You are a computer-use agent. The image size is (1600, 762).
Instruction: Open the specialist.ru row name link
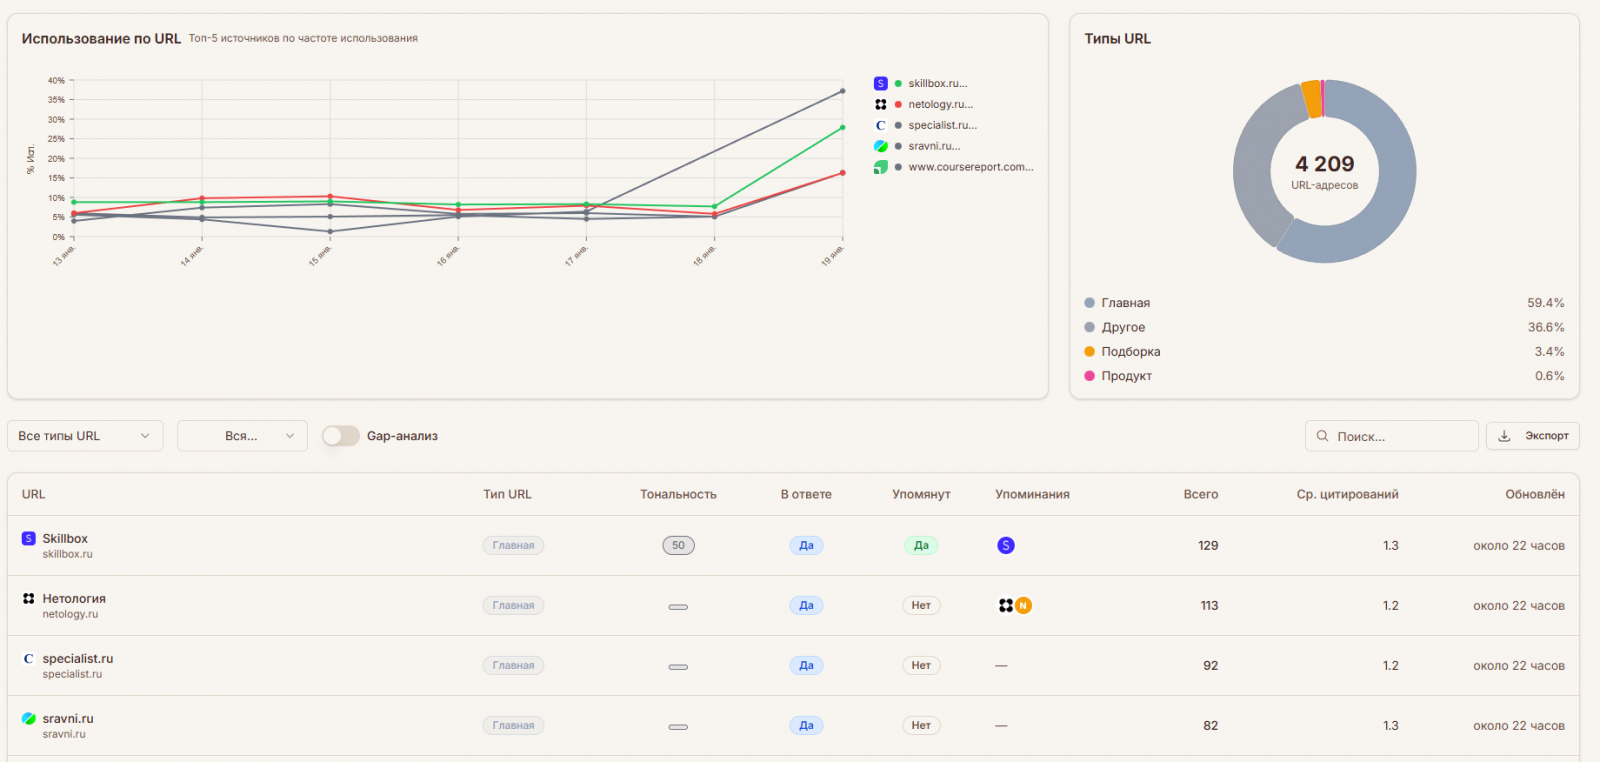[78, 659]
